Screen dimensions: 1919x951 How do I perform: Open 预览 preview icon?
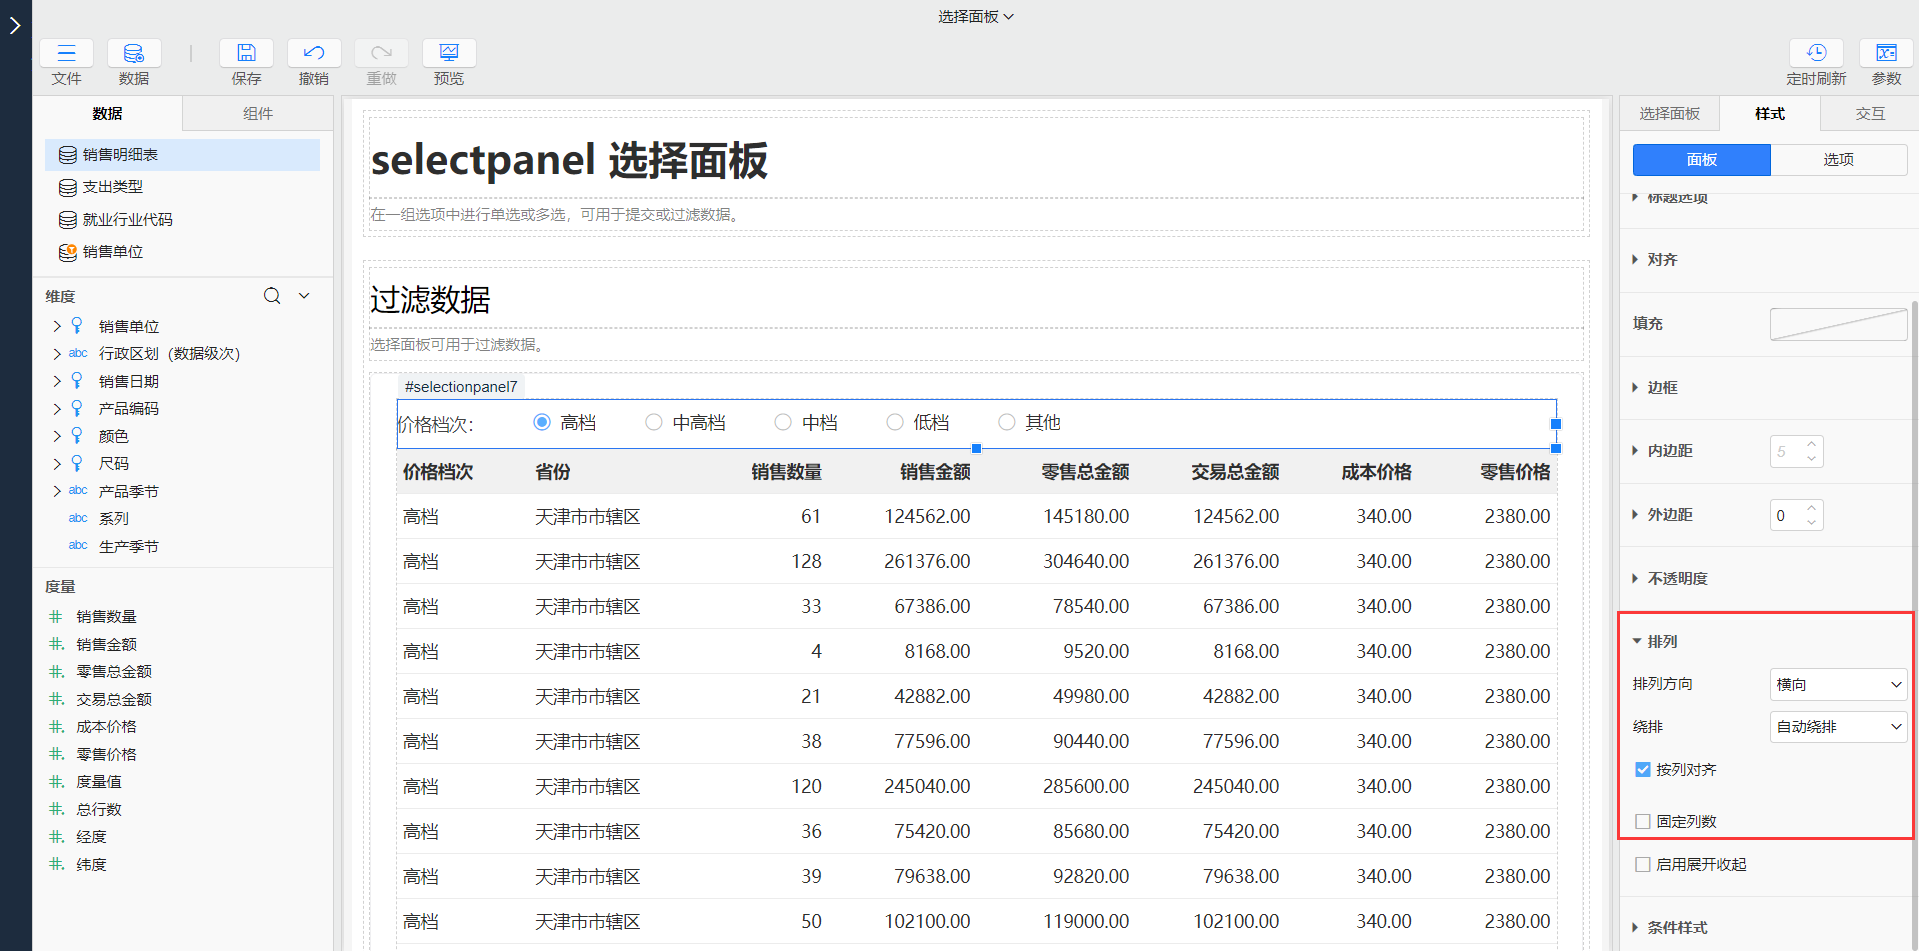(x=449, y=54)
